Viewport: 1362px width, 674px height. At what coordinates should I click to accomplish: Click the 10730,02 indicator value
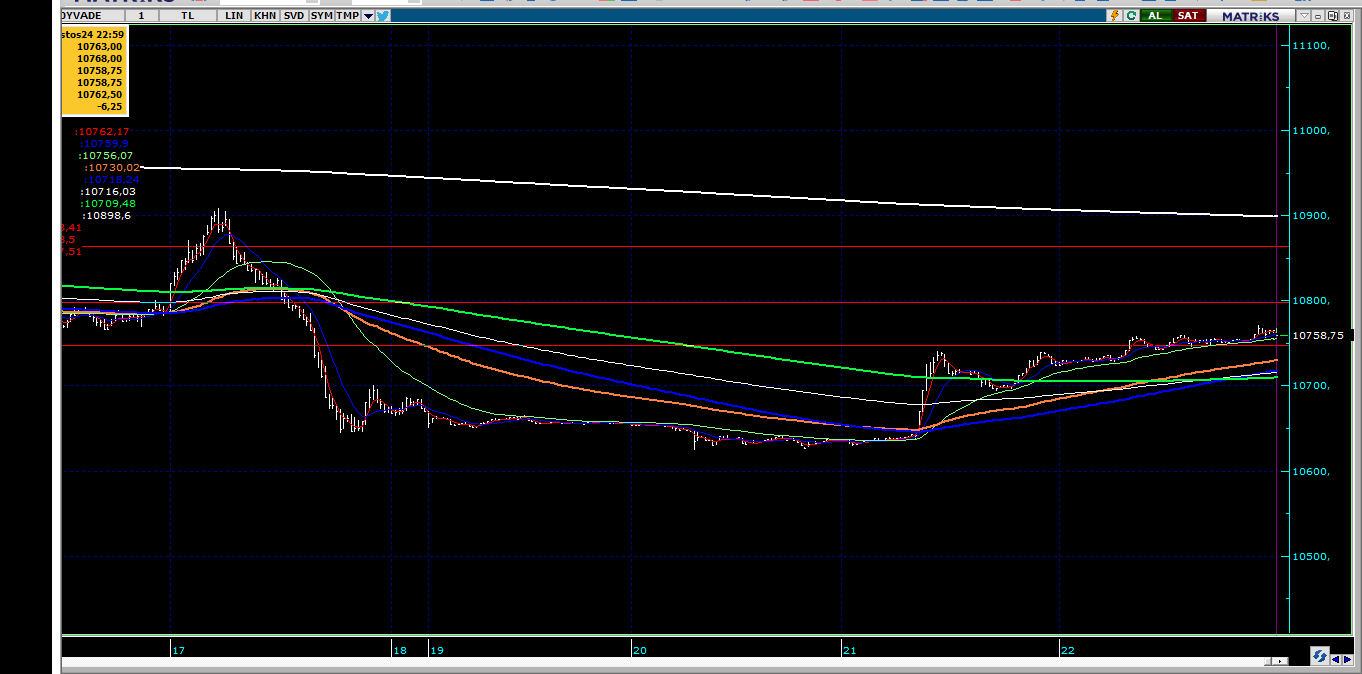pyautogui.click(x=112, y=168)
